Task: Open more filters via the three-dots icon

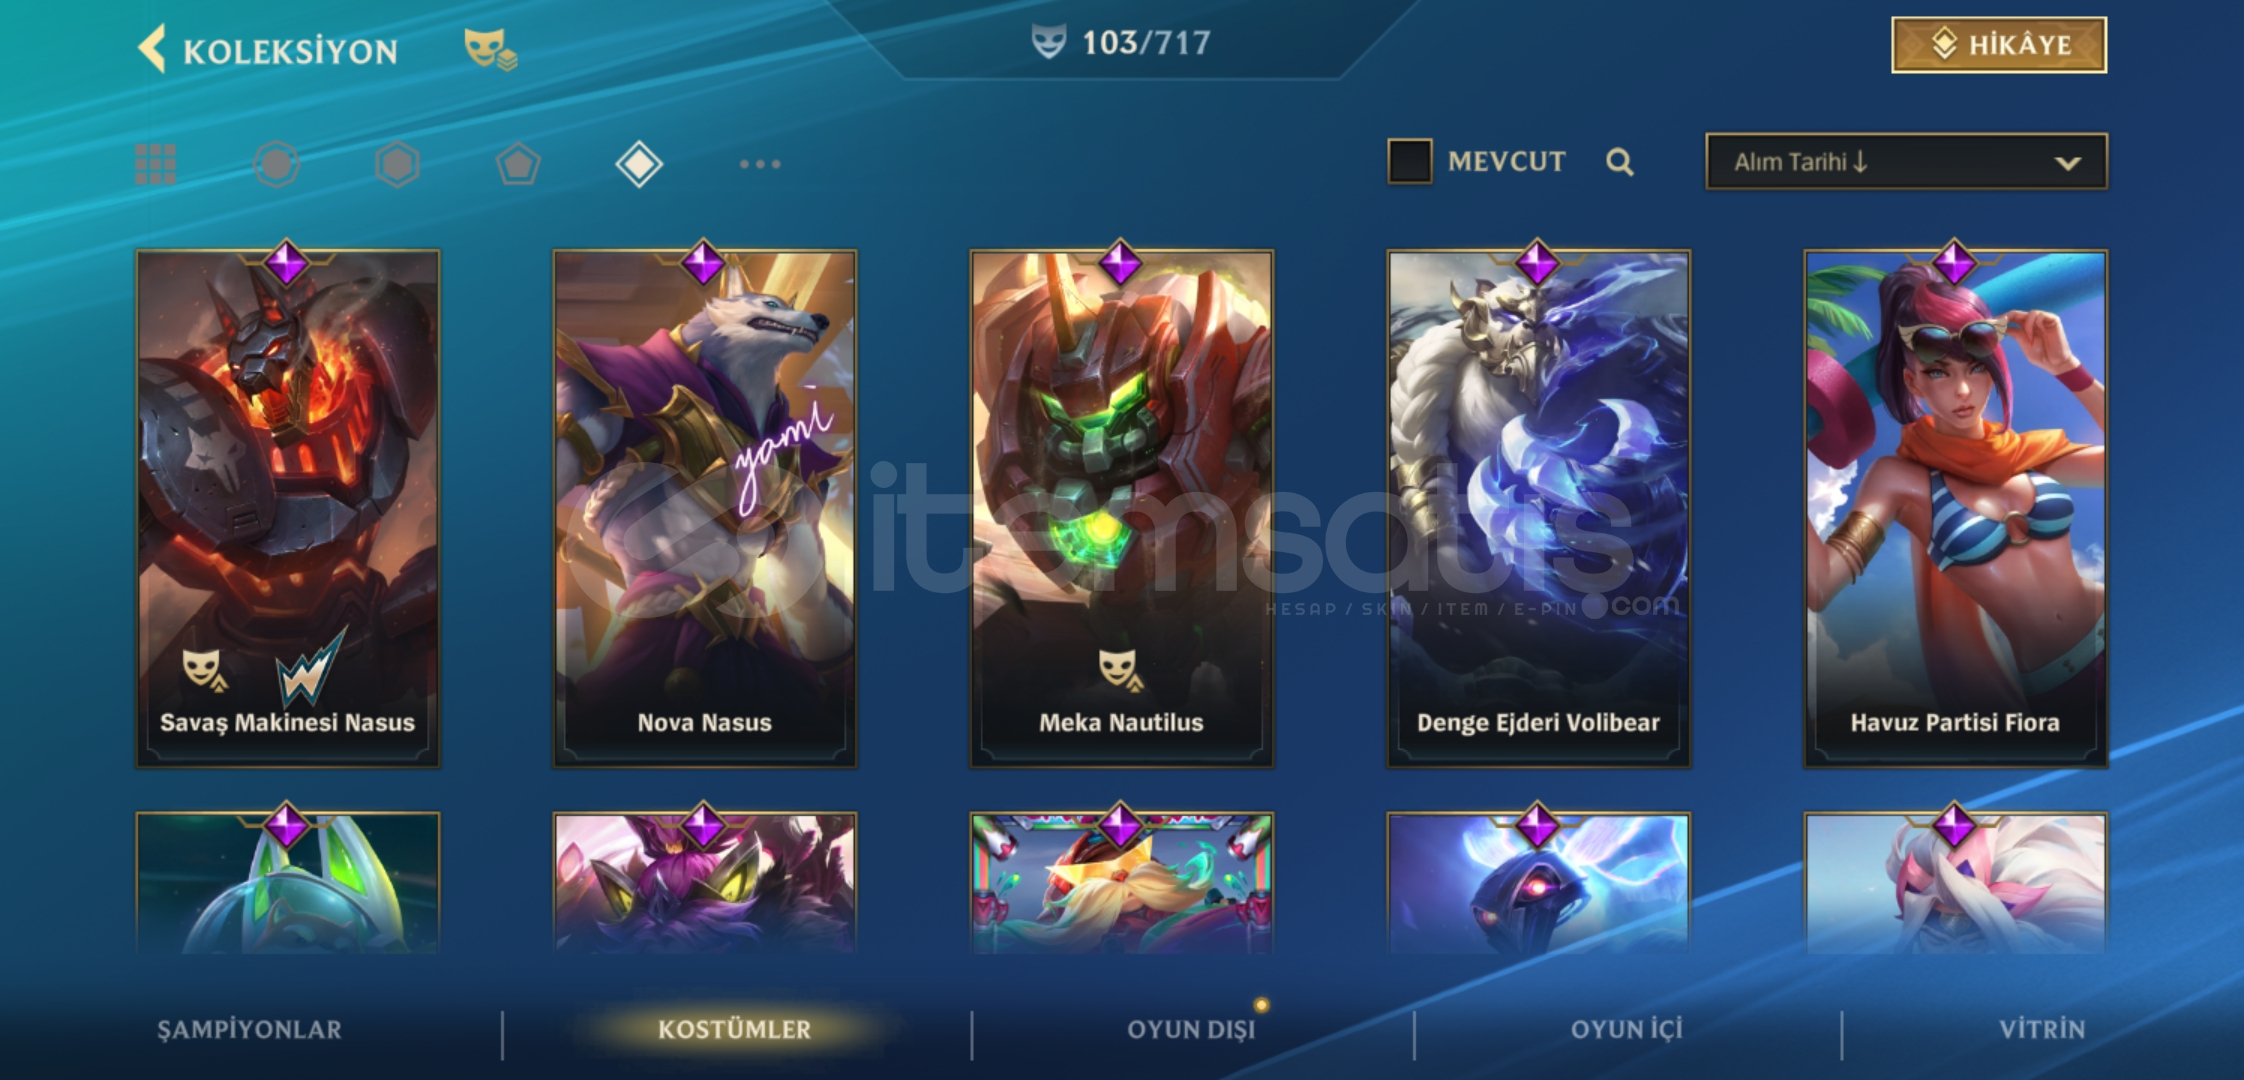Action: (760, 164)
